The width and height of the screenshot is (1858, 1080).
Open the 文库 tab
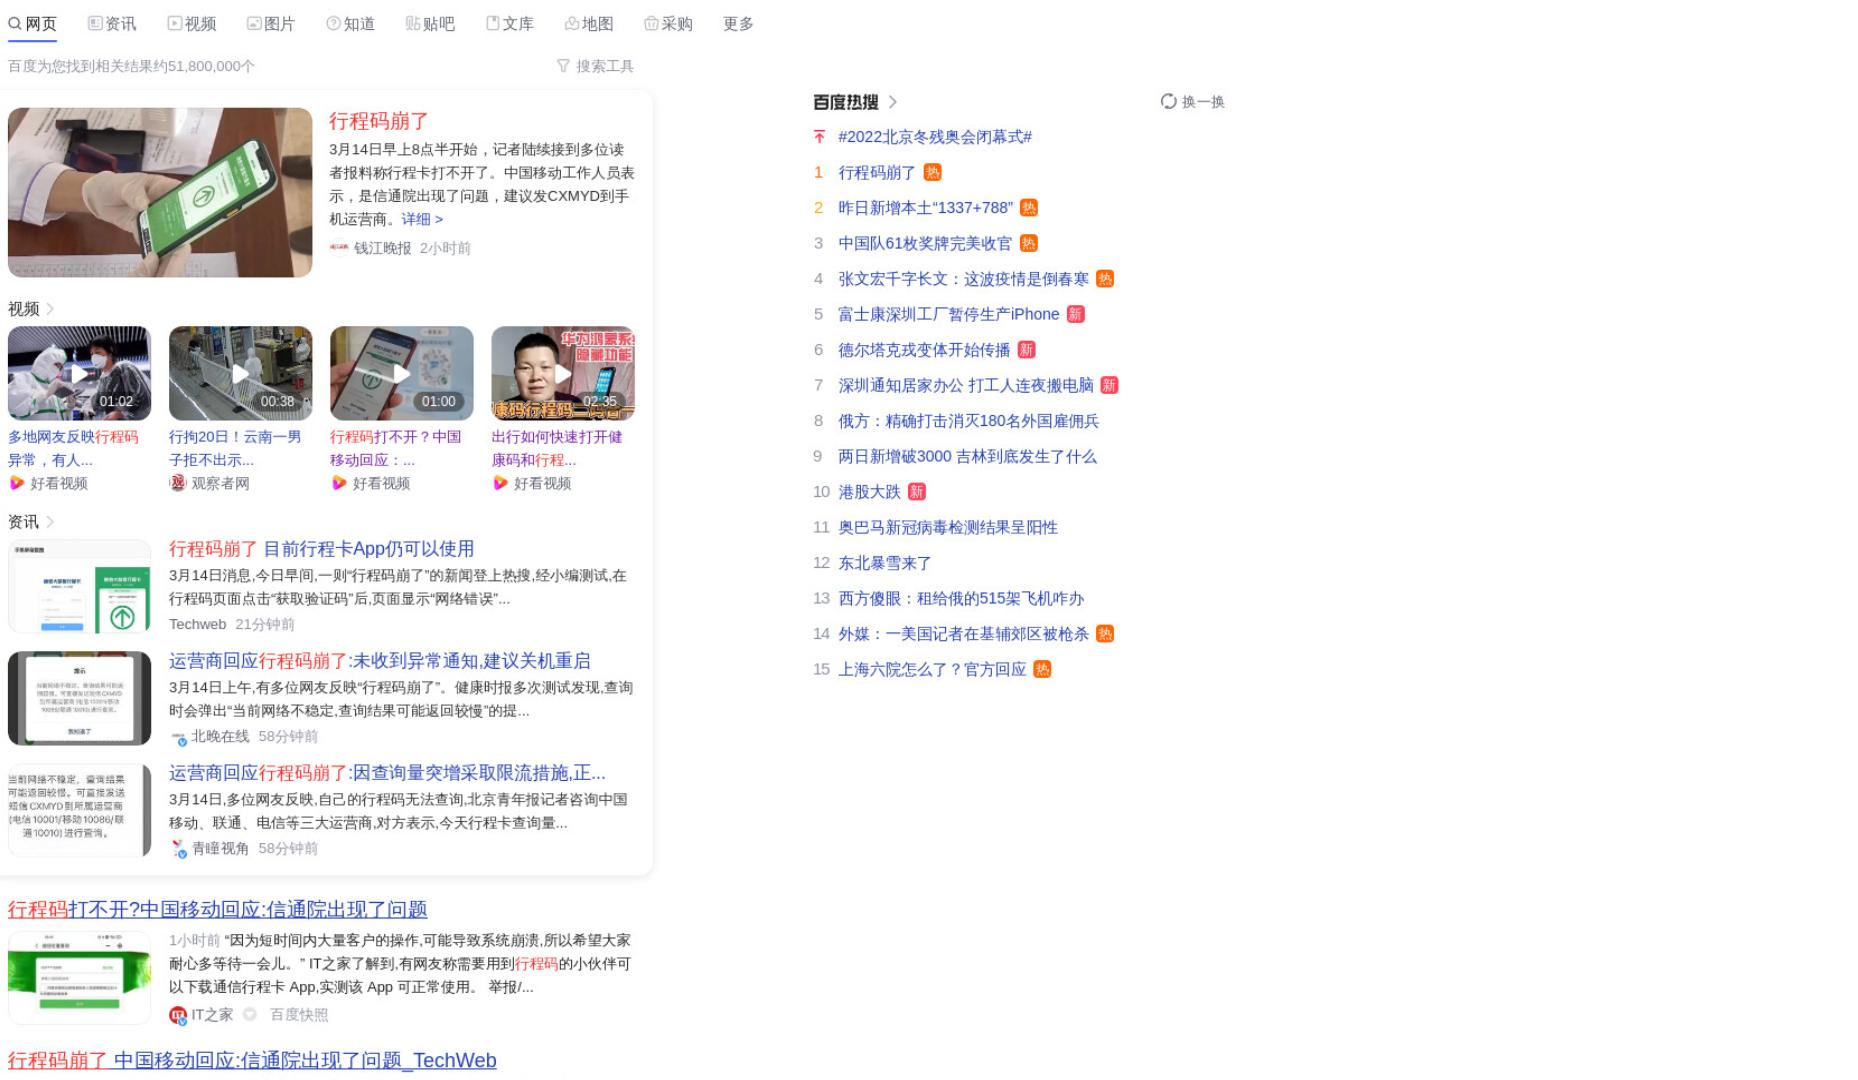pyautogui.click(x=509, y=23)
